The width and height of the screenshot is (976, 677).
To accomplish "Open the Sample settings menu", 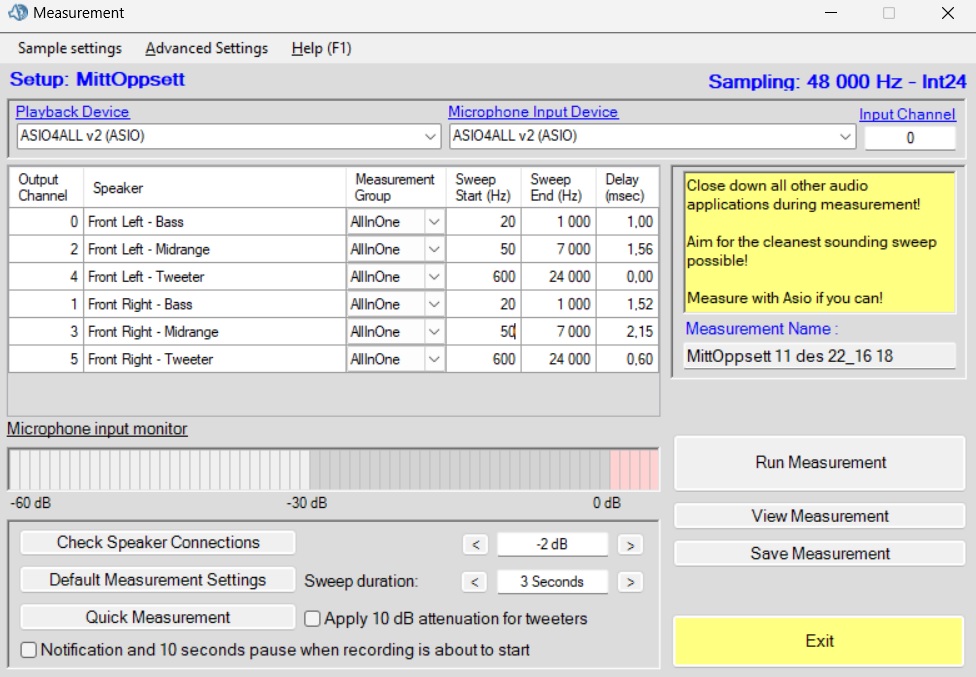I will [70, 48].
